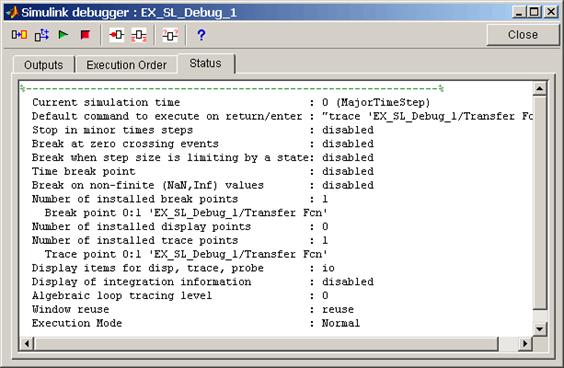The height and width of the screenshot is (368, 564).
Task: Click 'Break when step size is limiting' line
Action: 203,158
